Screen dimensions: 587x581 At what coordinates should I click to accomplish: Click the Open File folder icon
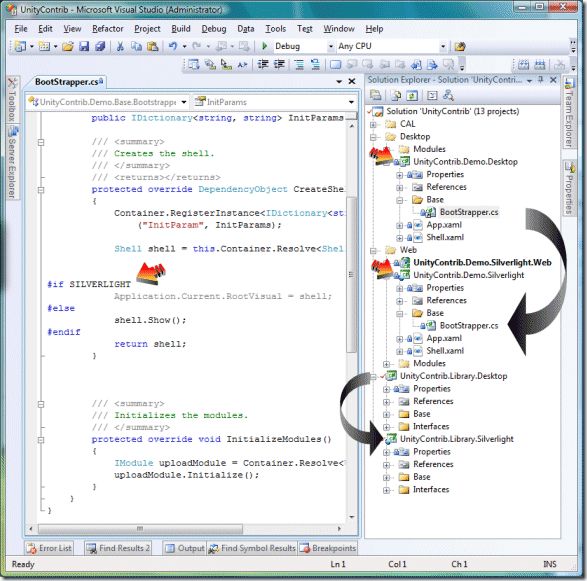(x=68, y=46)
